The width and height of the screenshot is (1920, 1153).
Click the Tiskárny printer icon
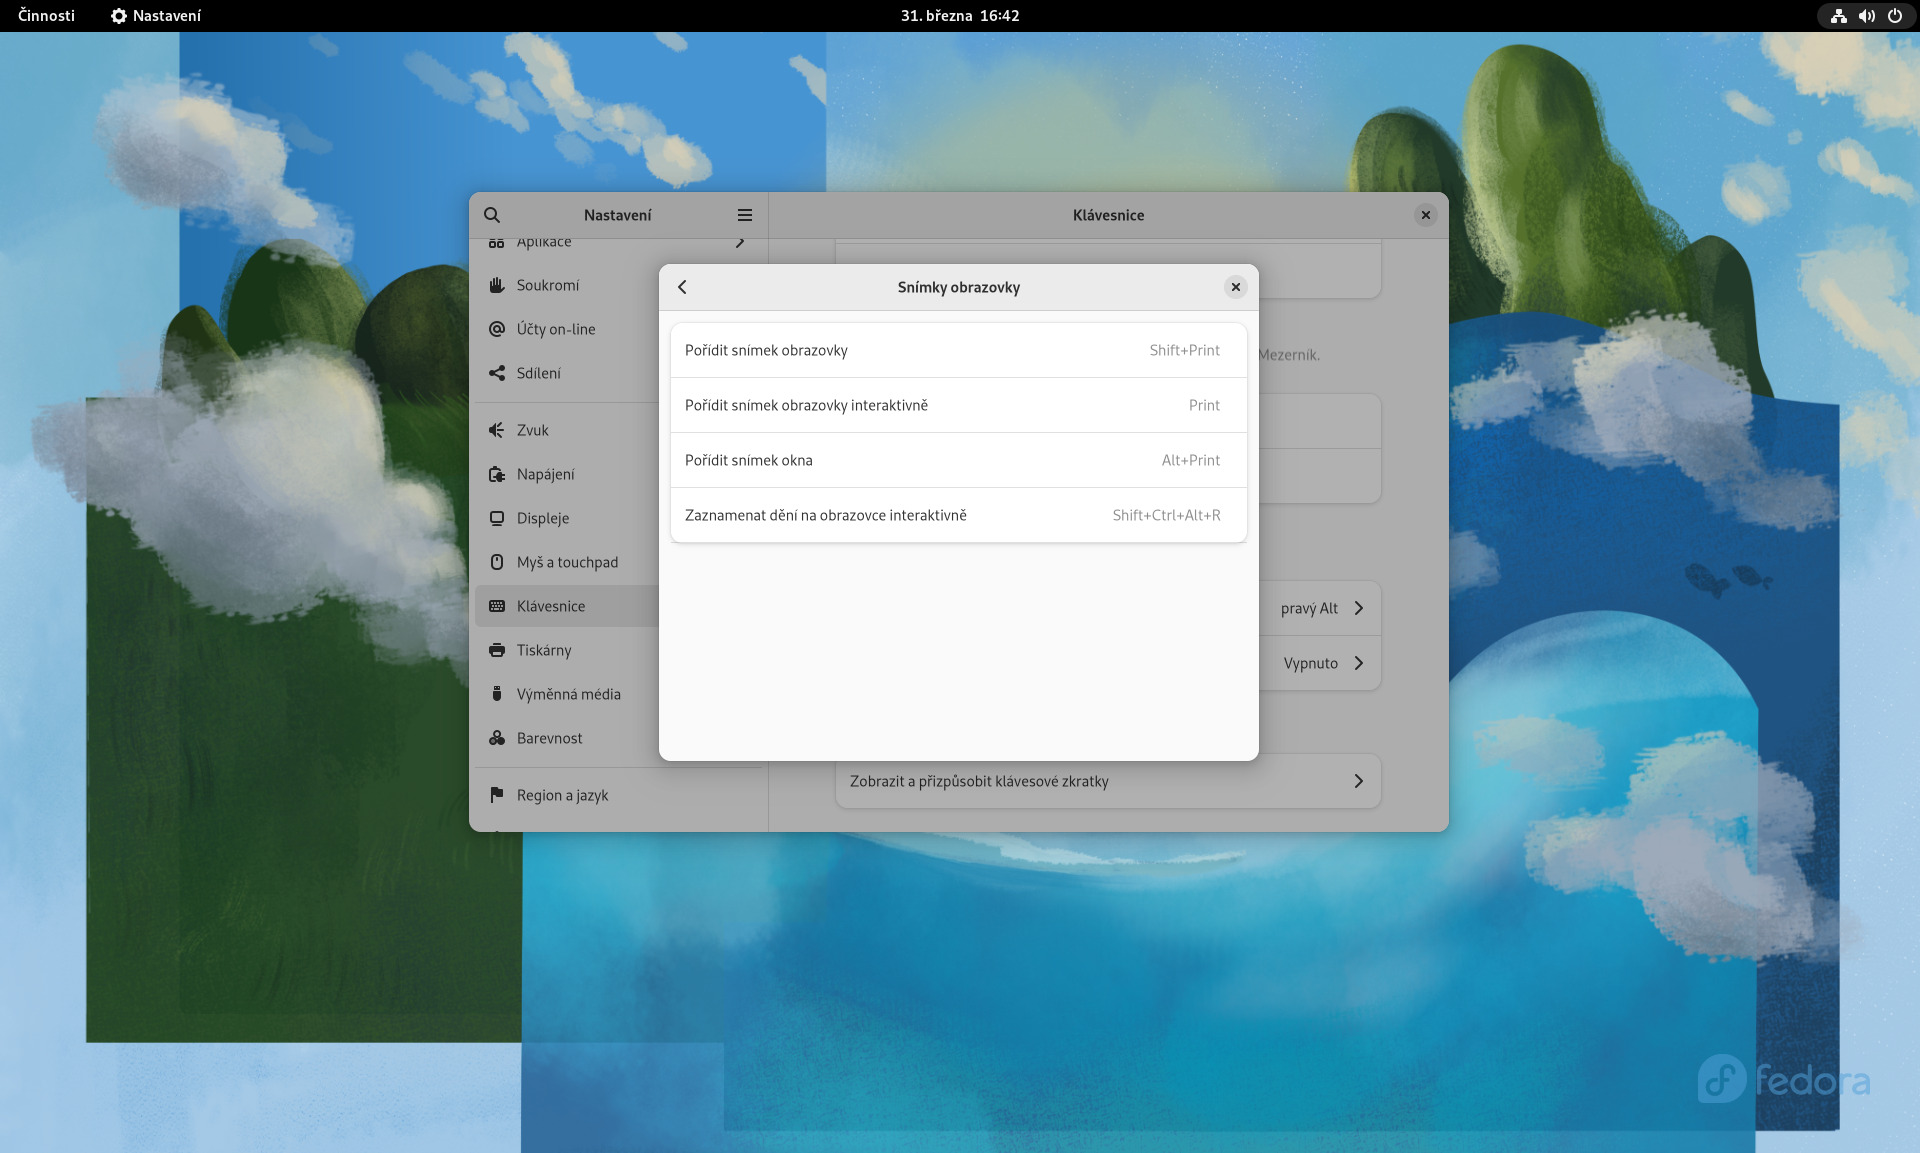496,650
